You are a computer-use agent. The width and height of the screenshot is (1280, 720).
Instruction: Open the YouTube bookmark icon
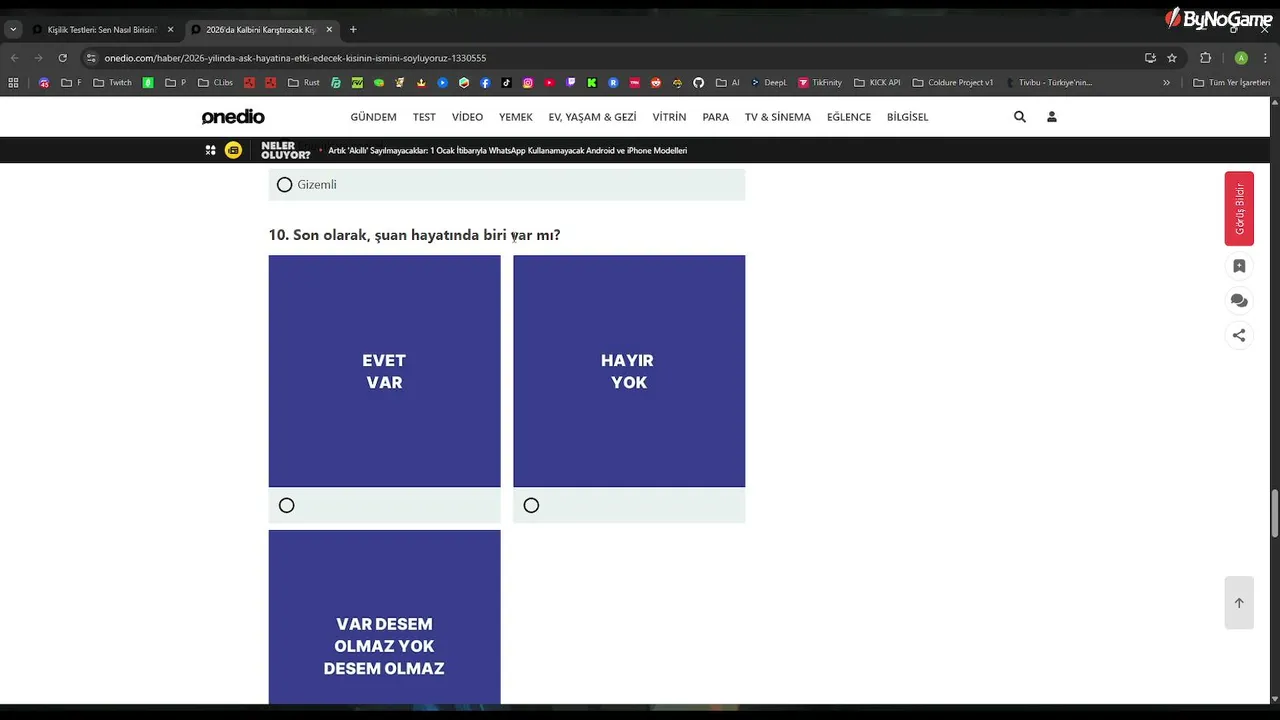pyautogui.click(x=549, y=83)
